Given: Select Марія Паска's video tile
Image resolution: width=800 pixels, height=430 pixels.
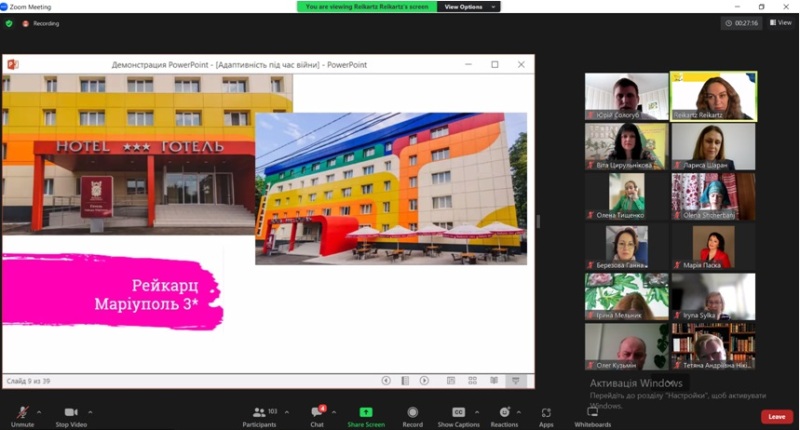Looking at the screenshot, I should [713, 246].
